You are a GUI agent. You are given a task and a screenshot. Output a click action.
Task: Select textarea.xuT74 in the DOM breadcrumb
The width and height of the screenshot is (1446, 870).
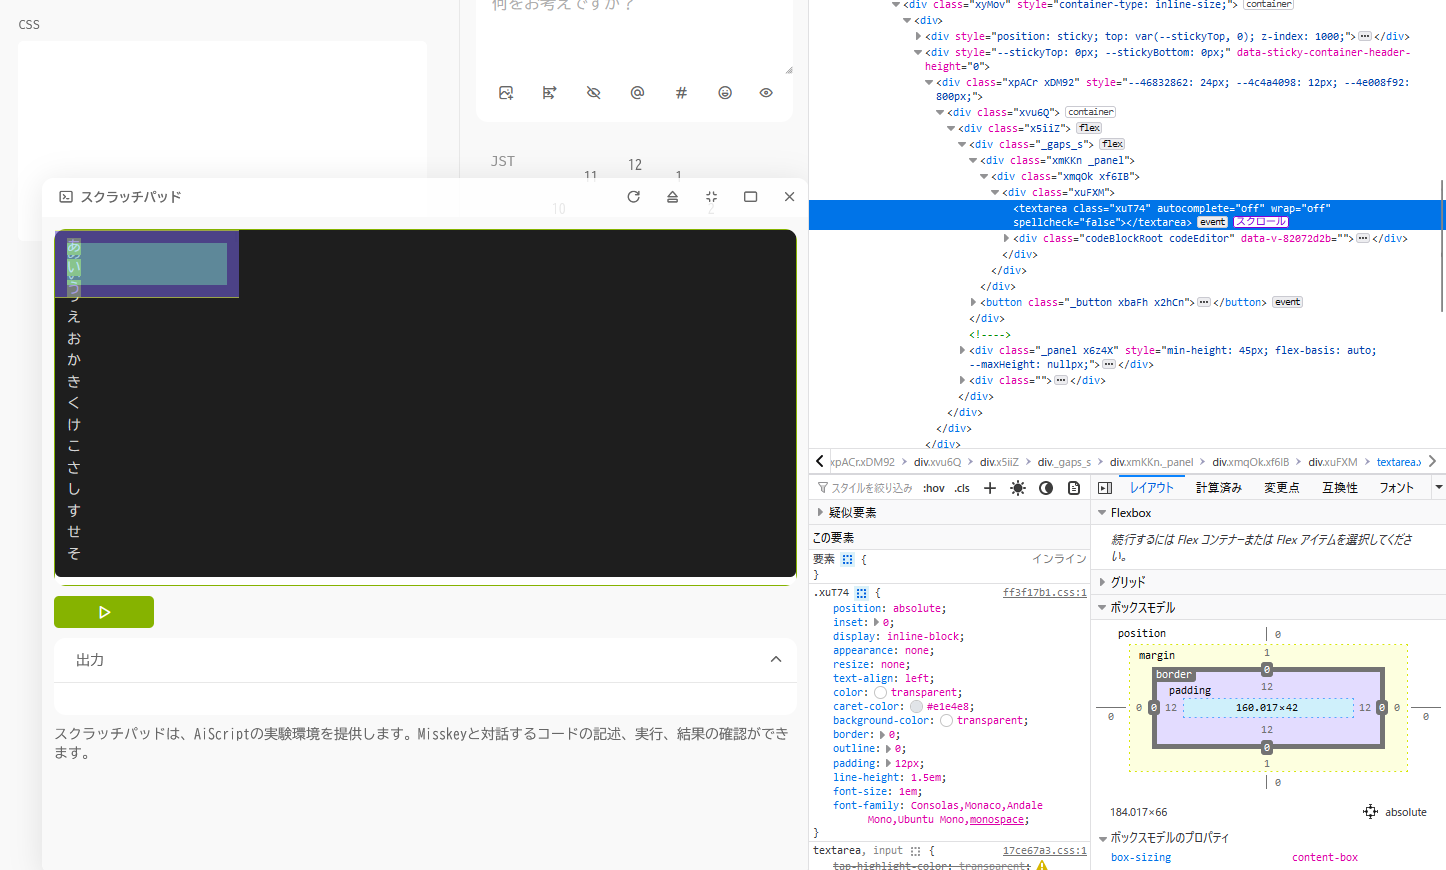click(x=1398, y=461)
